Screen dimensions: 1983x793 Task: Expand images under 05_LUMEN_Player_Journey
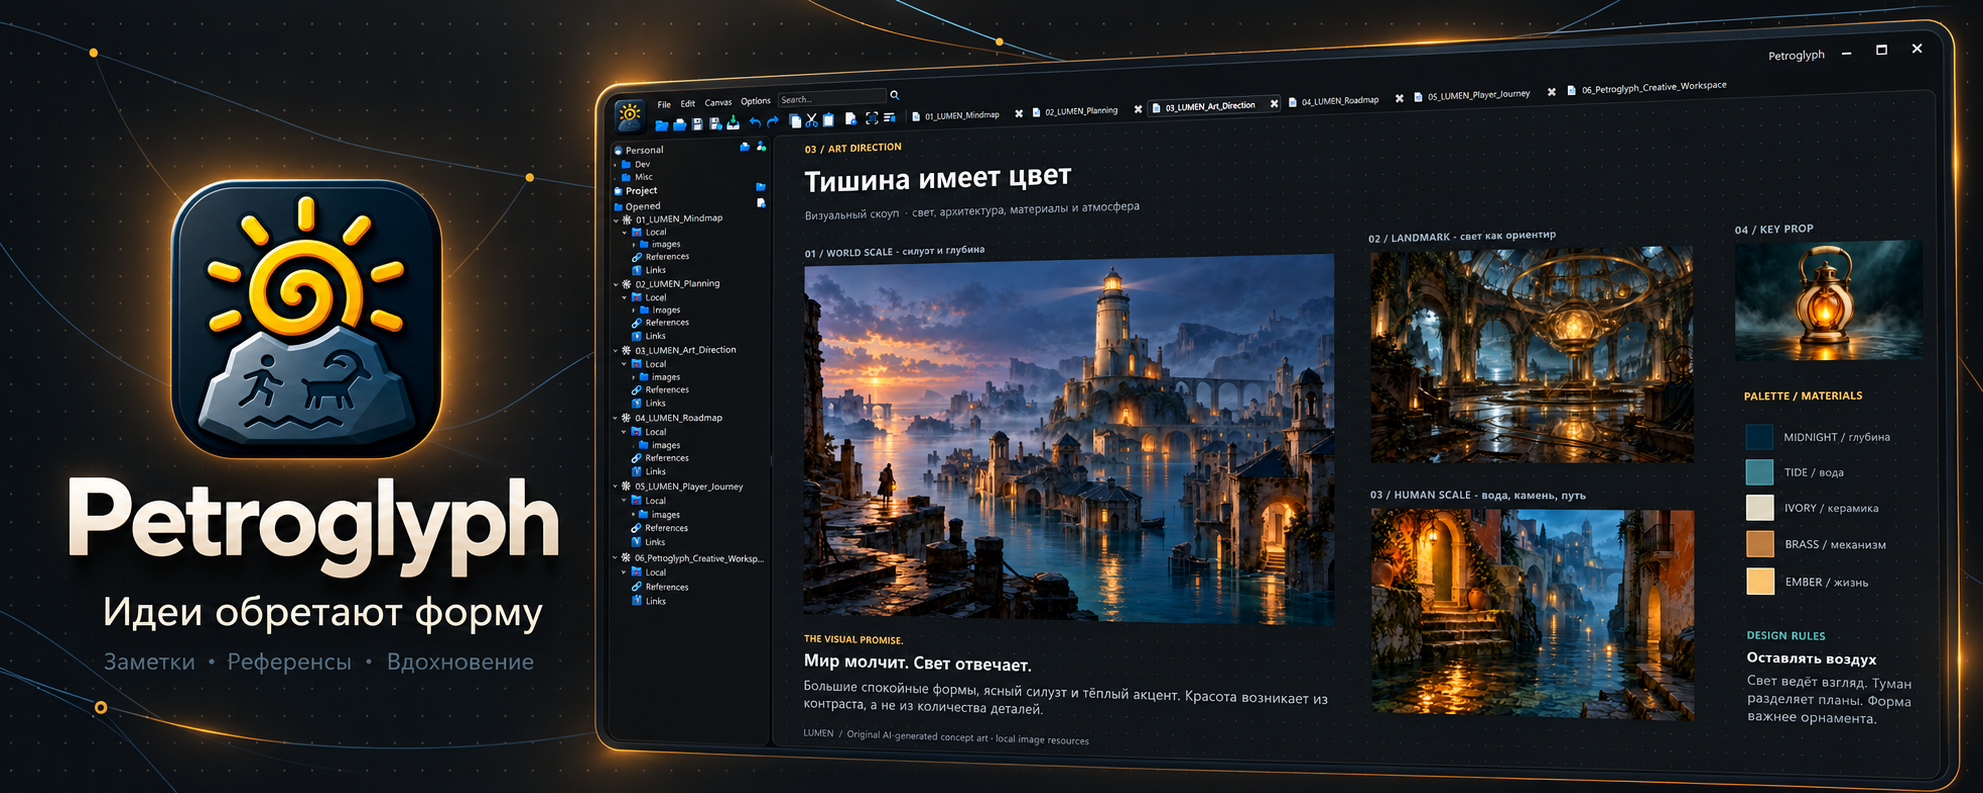634,514
